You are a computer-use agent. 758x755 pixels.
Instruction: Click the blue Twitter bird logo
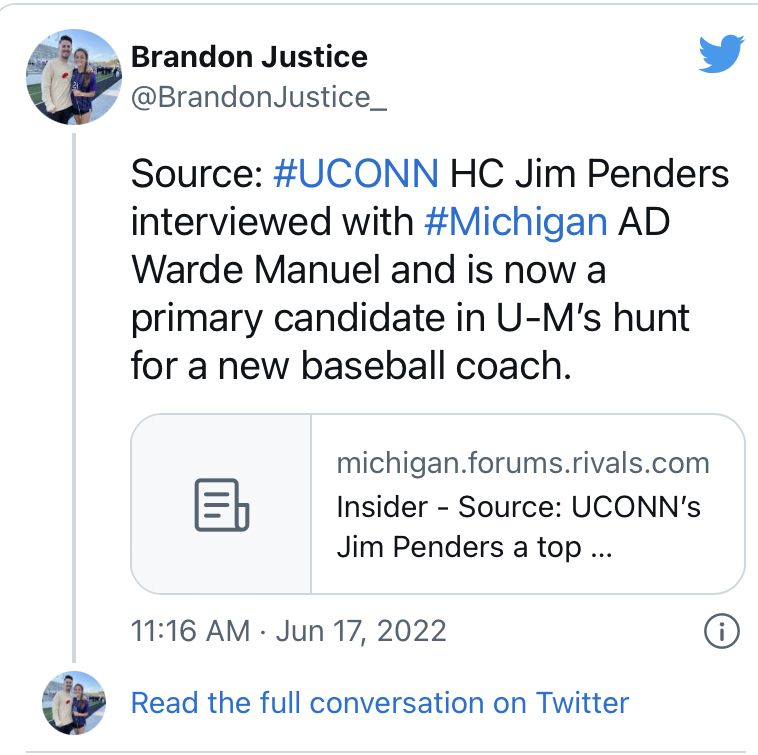tap(721, 54)
